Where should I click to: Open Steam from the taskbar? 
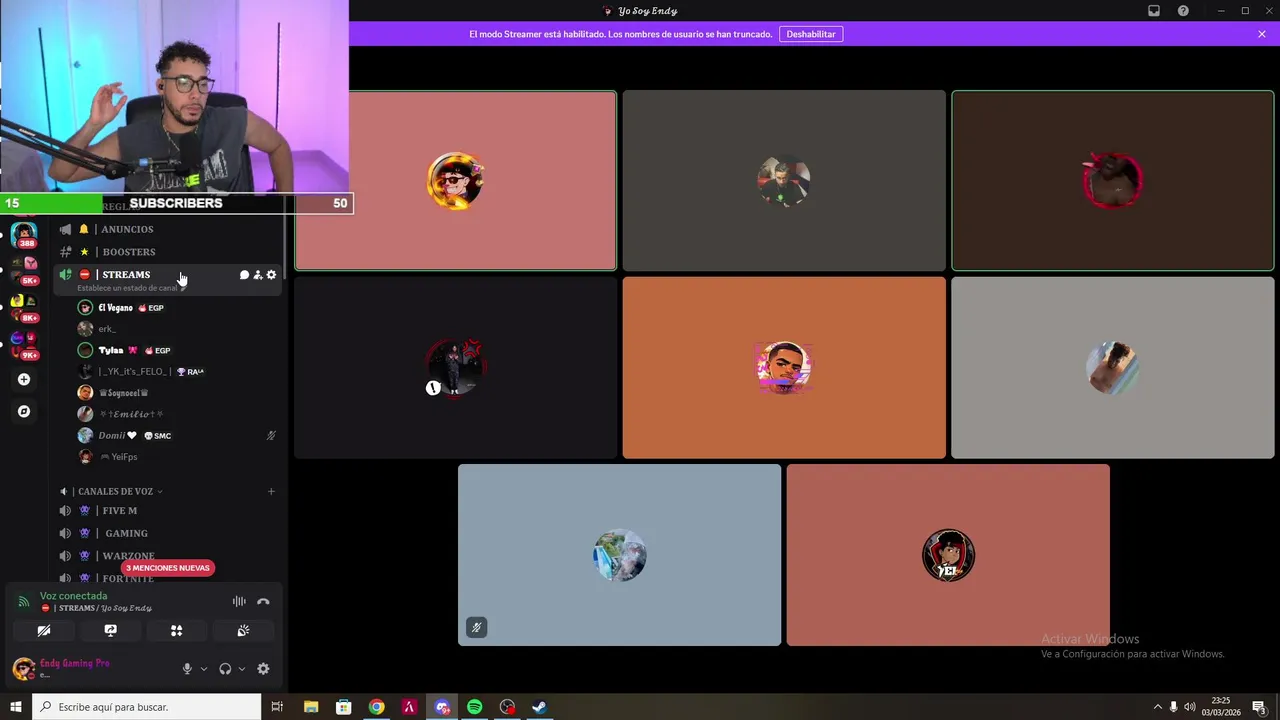coord(539,707)
